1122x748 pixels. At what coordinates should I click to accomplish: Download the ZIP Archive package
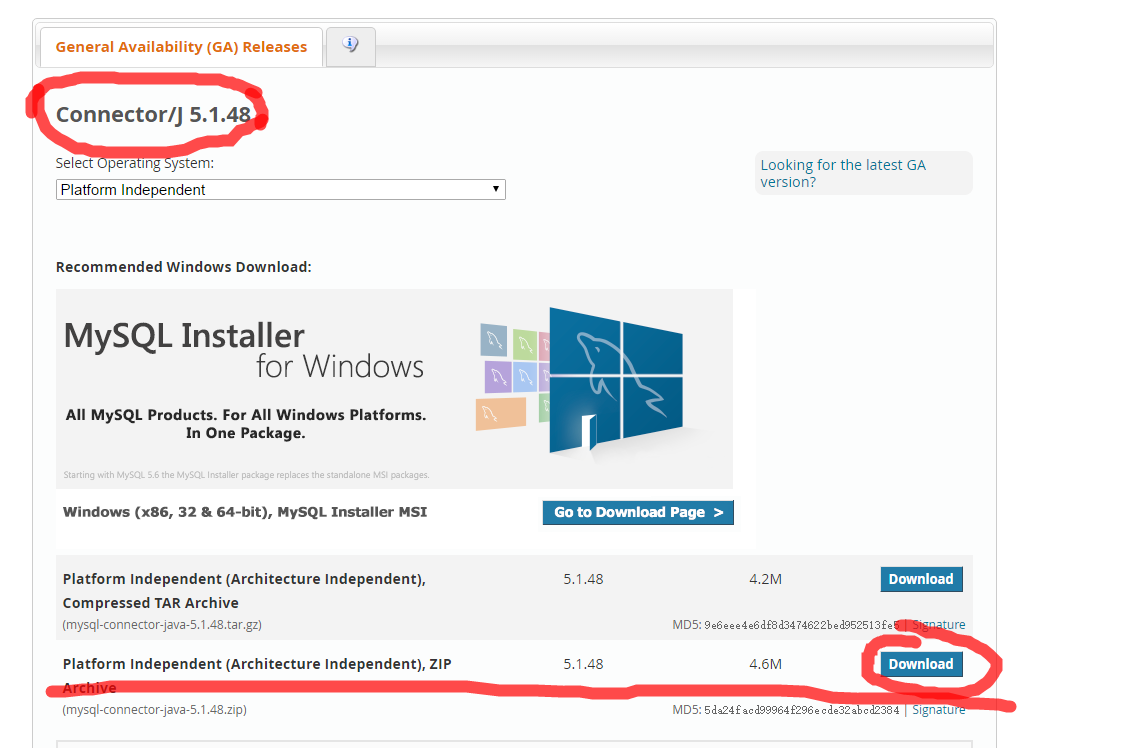[921, 664]
